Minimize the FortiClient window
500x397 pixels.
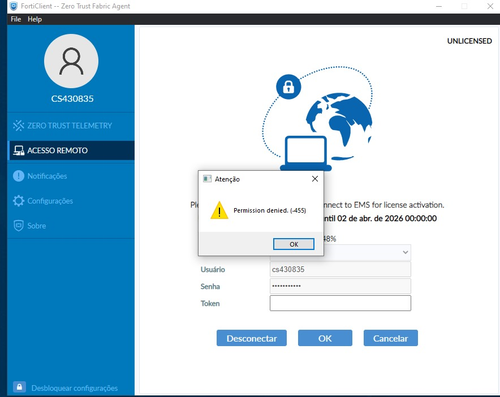point(439,6)
